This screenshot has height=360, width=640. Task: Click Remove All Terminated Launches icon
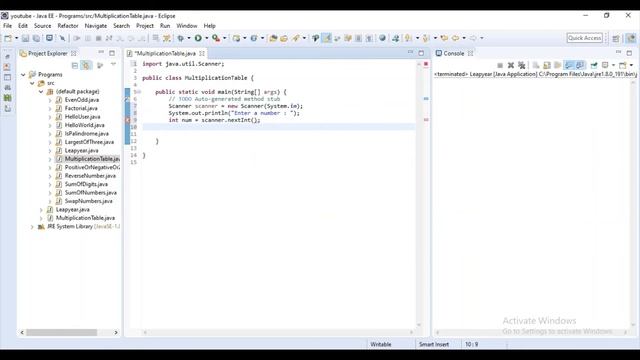(x=521, y=65)
